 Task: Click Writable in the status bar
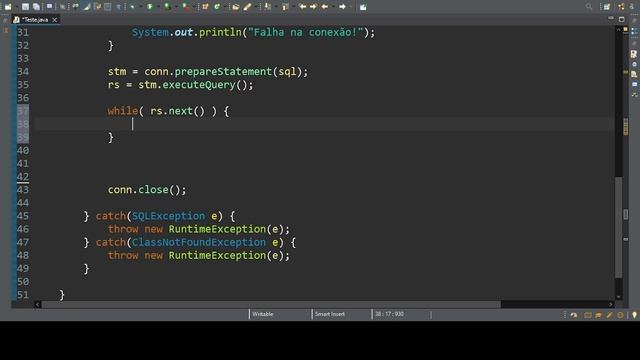click(263, 314)
